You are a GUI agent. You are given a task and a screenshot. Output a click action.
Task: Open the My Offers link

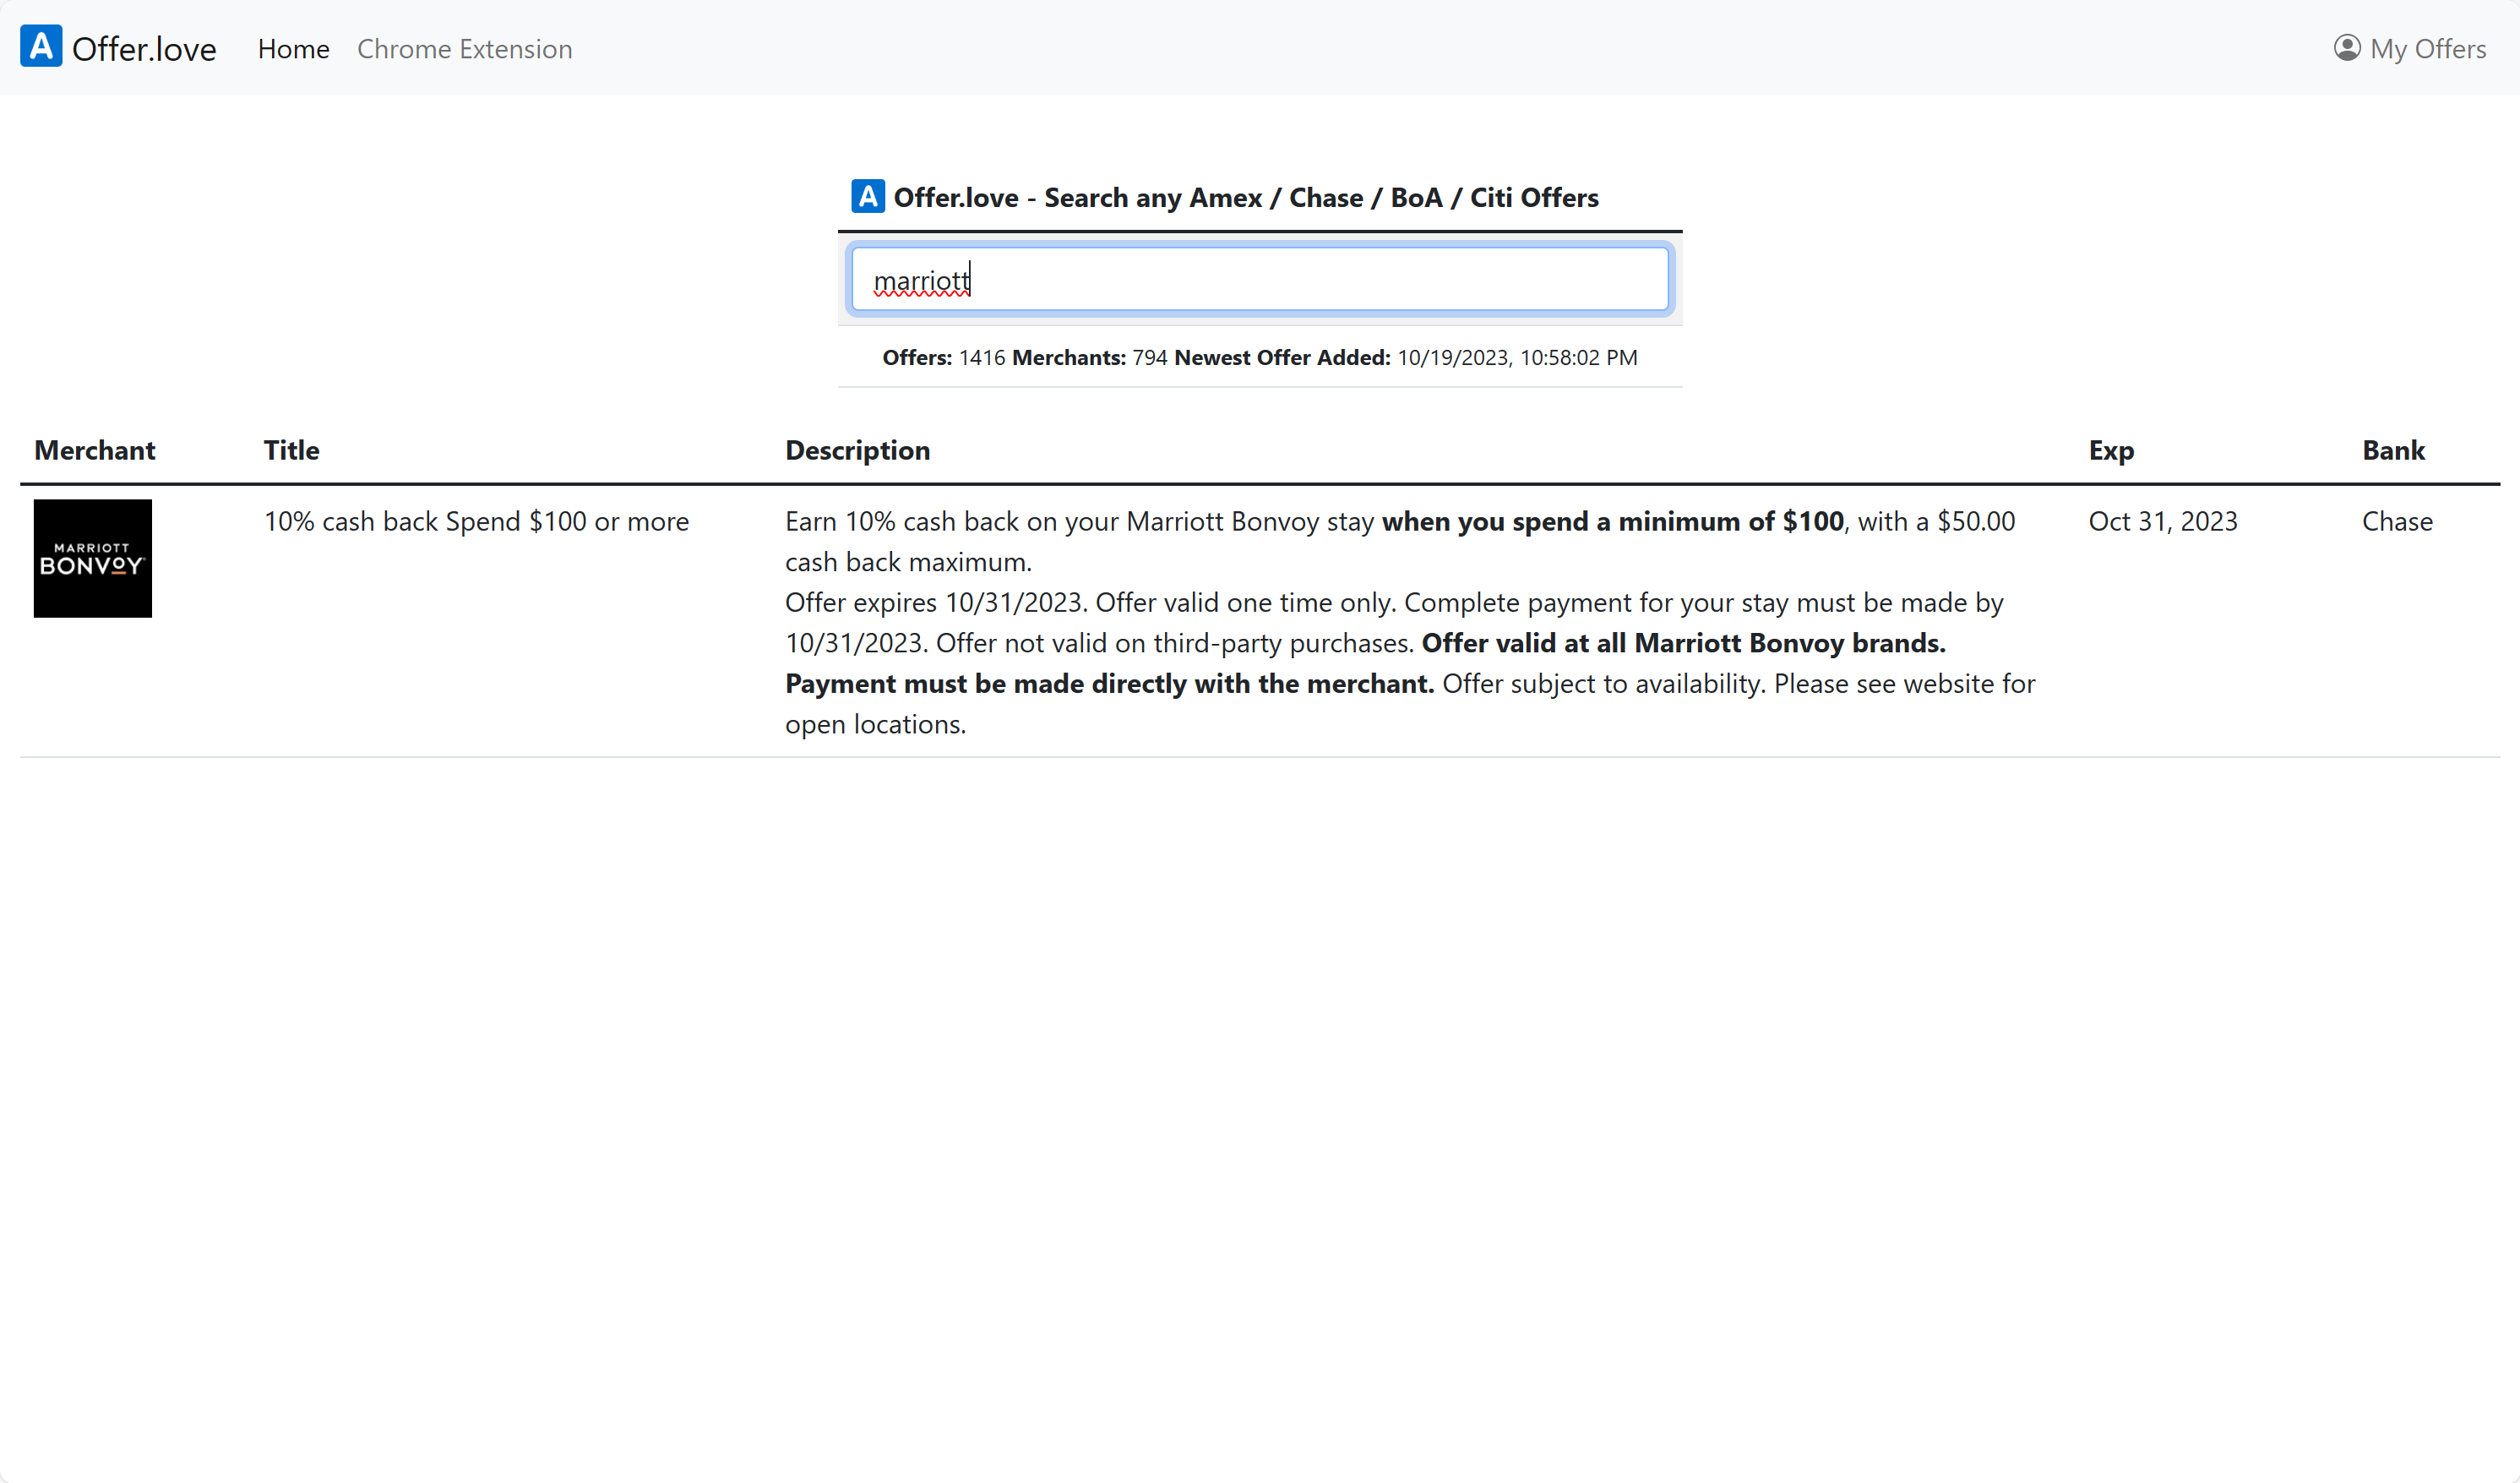[2427, 49]
